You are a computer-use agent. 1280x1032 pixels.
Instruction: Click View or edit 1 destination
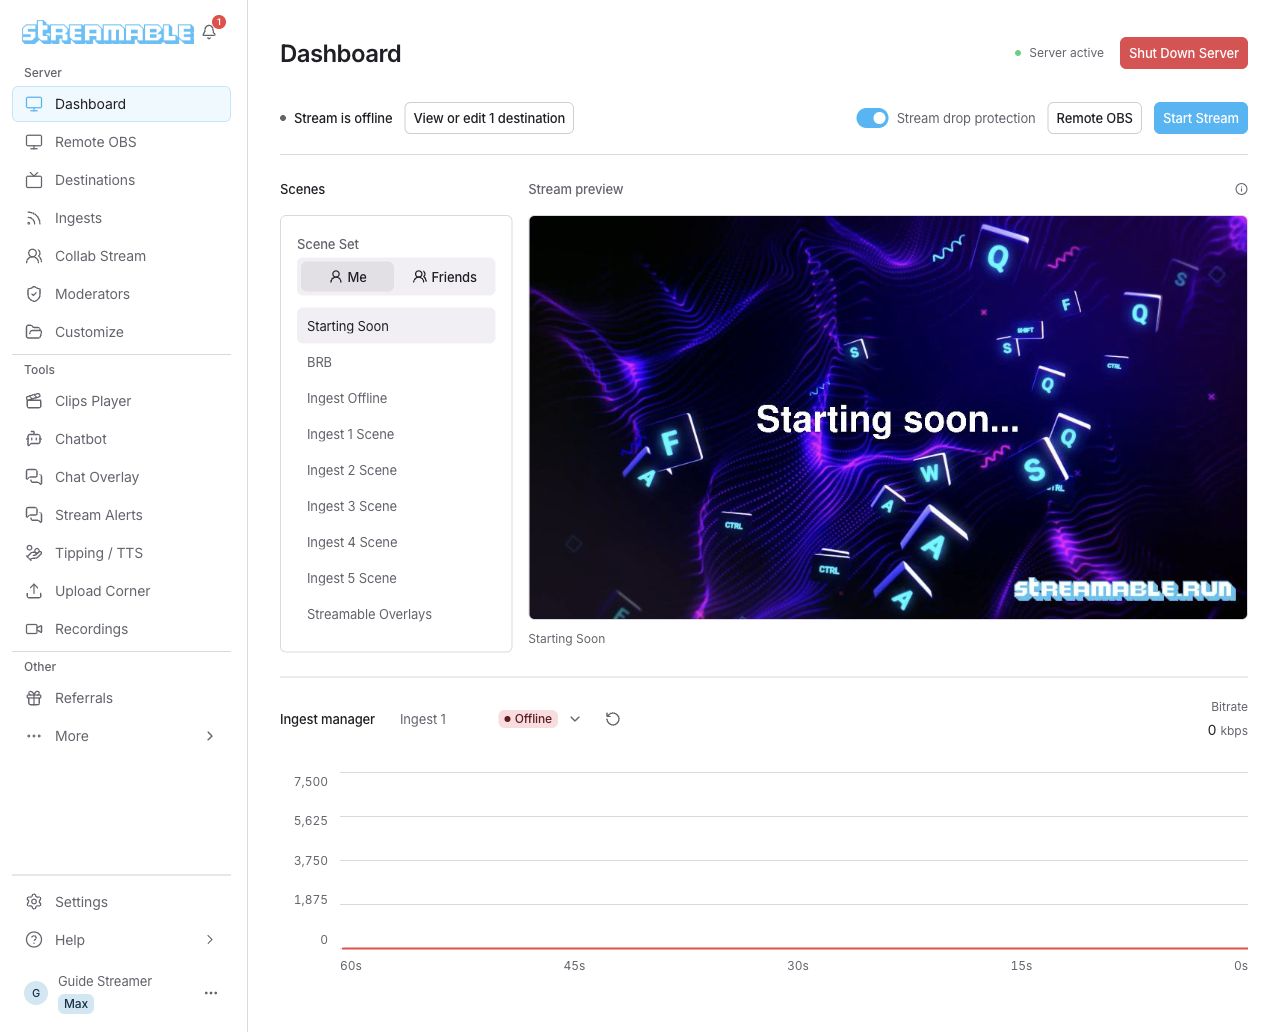[x=489, y=118]
